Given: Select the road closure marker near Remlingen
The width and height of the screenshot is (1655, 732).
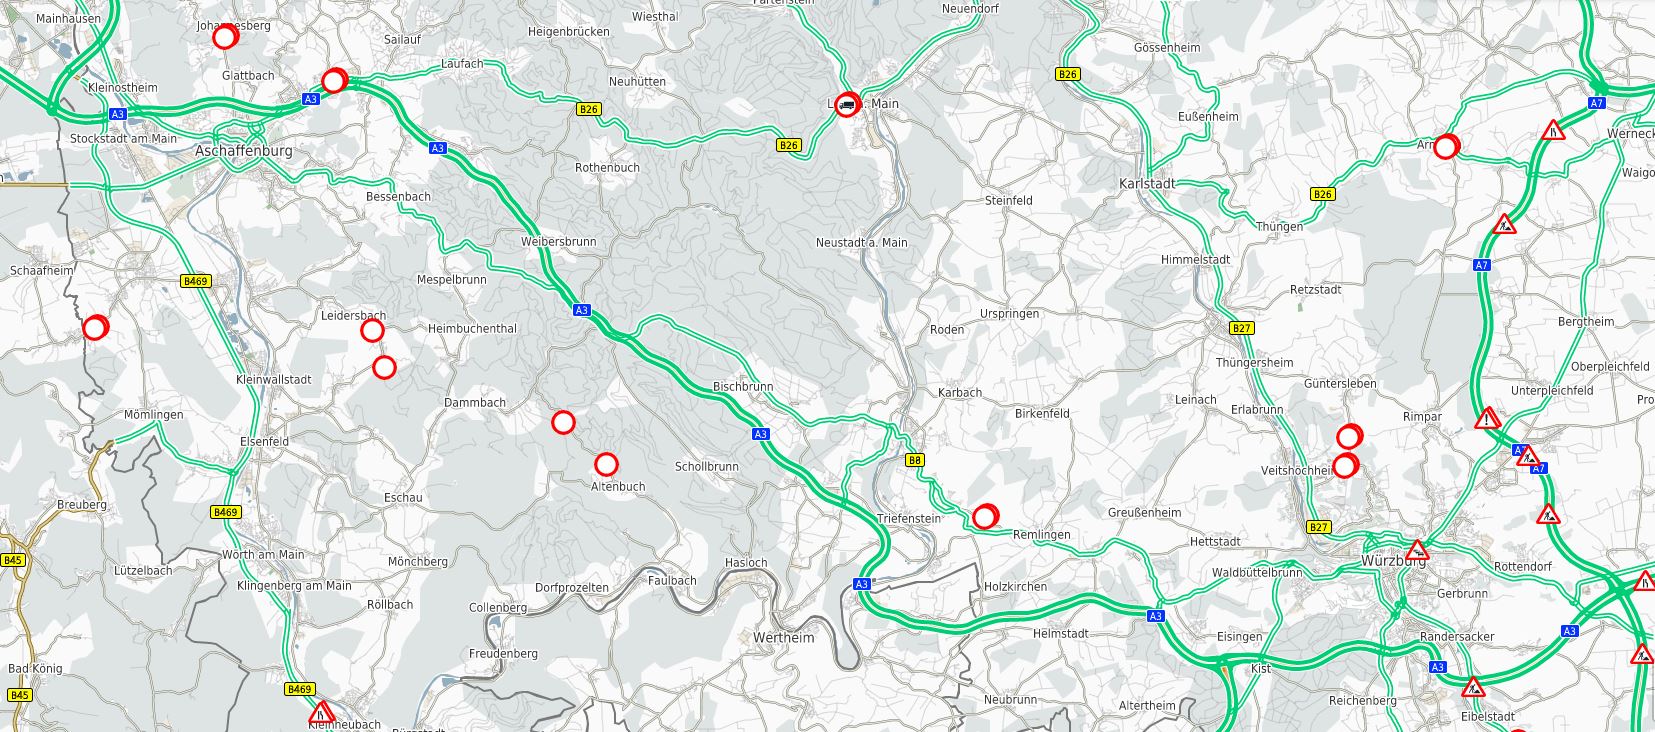Looking at the screenshot, I should pyautogui.click(x=985, y=516).
